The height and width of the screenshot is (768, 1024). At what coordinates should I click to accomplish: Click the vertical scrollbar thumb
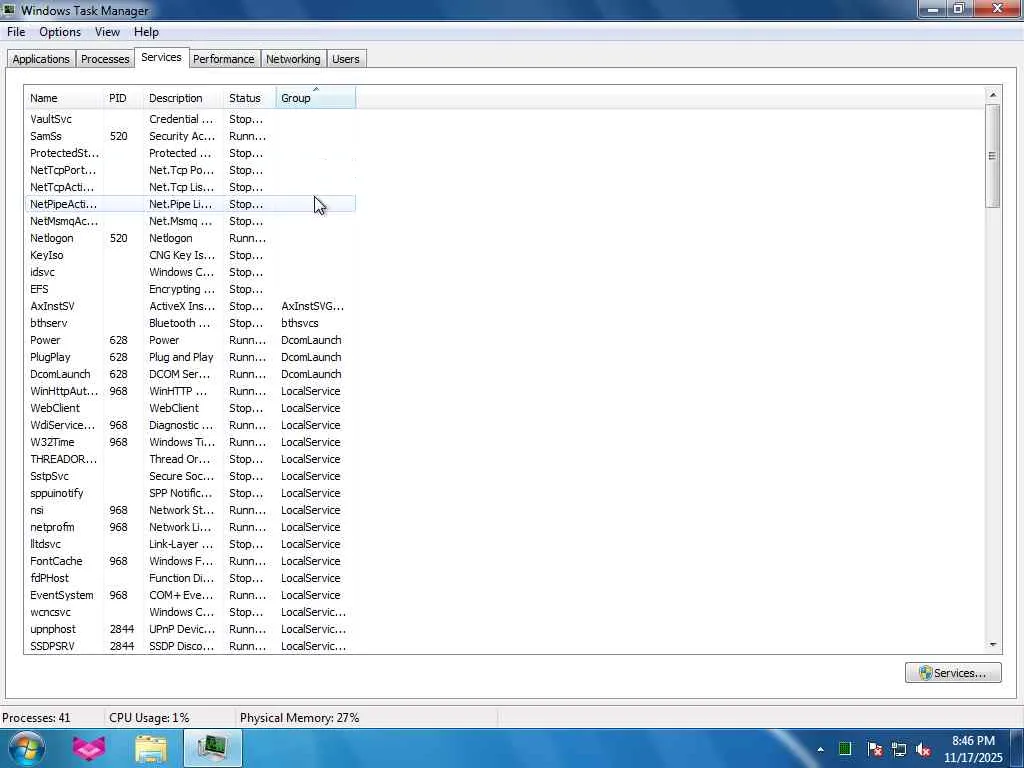pyautogui.click(x=993, y=155)
